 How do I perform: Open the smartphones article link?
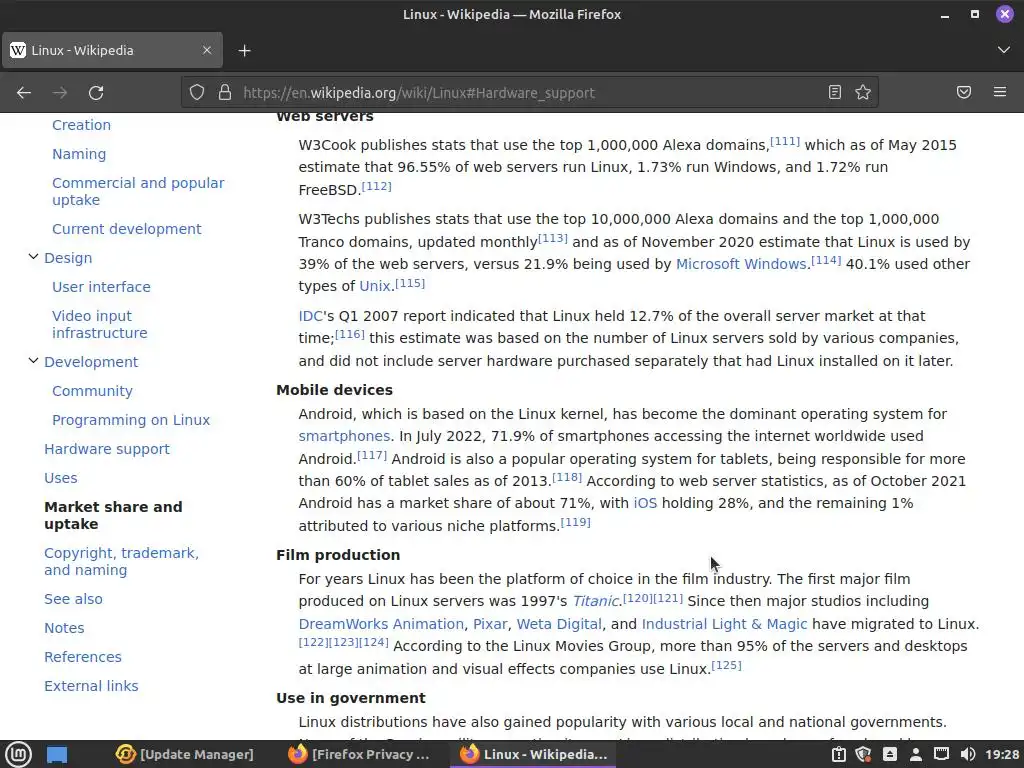tap(344, 436)
